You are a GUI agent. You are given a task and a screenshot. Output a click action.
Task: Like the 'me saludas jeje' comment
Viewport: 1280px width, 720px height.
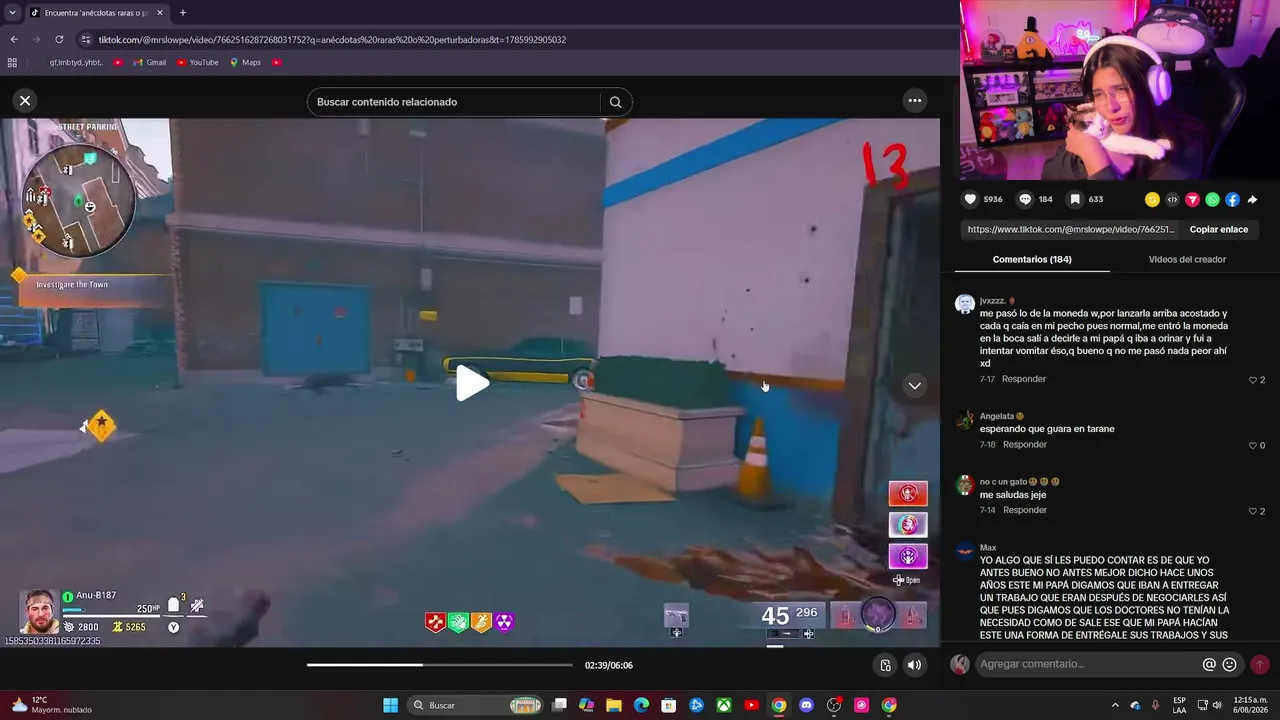(x=1252, y=511)
